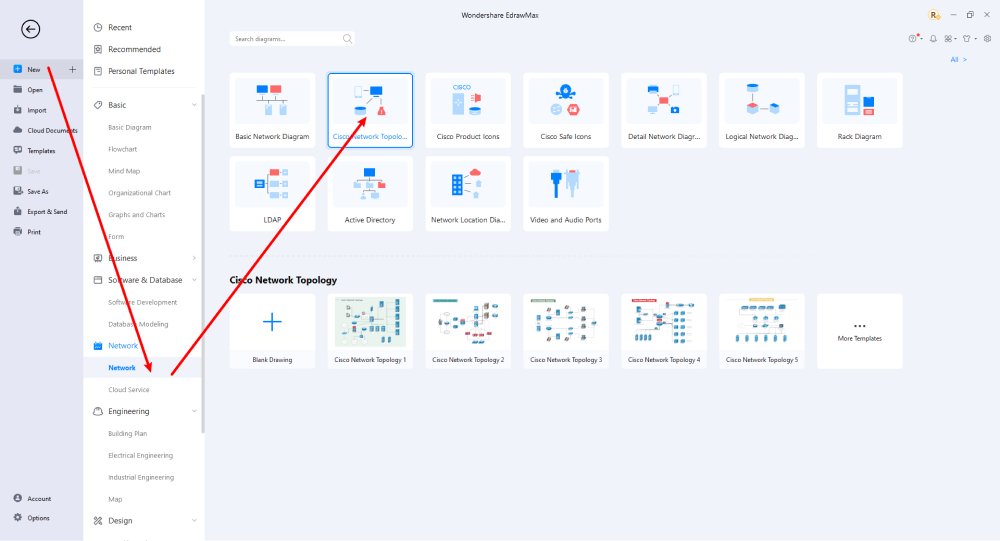Create a Blank Drawing

point(272,331)
